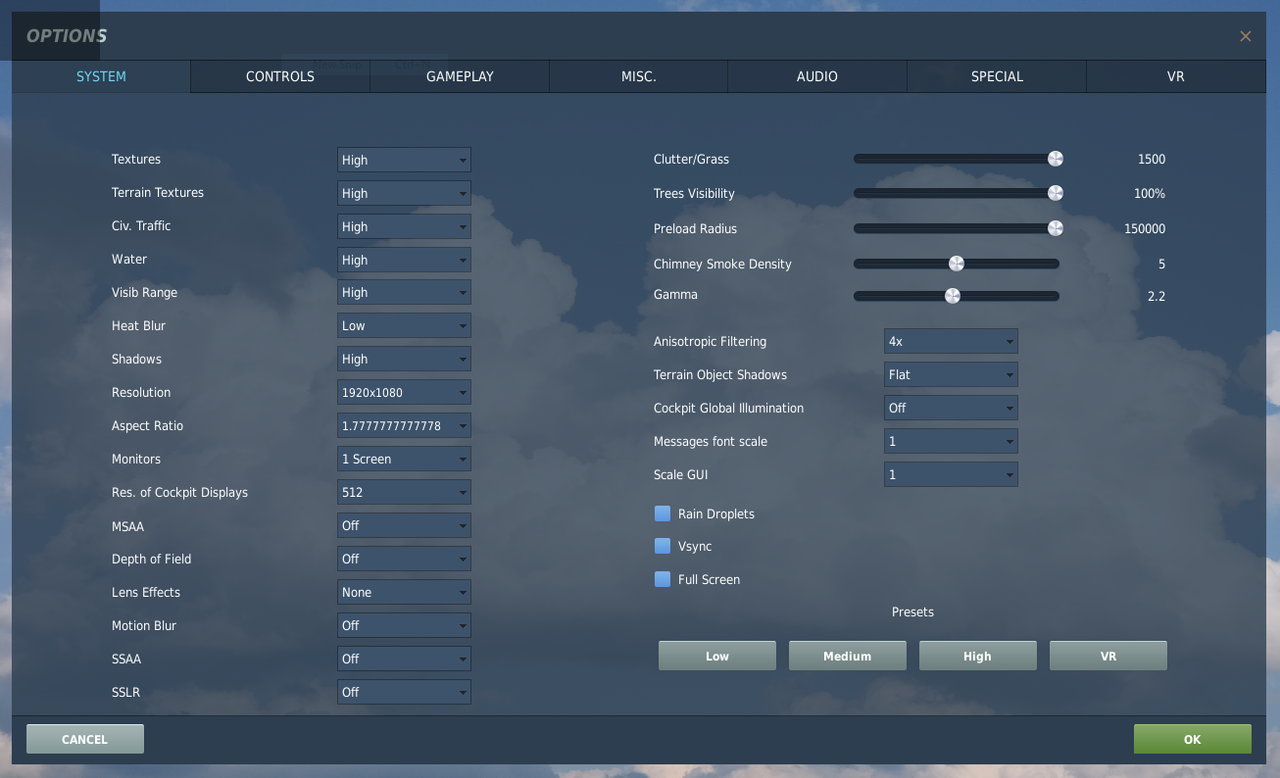Open the Aspect Ratio dropdown
1280x778 pixels.
point(403,425)
